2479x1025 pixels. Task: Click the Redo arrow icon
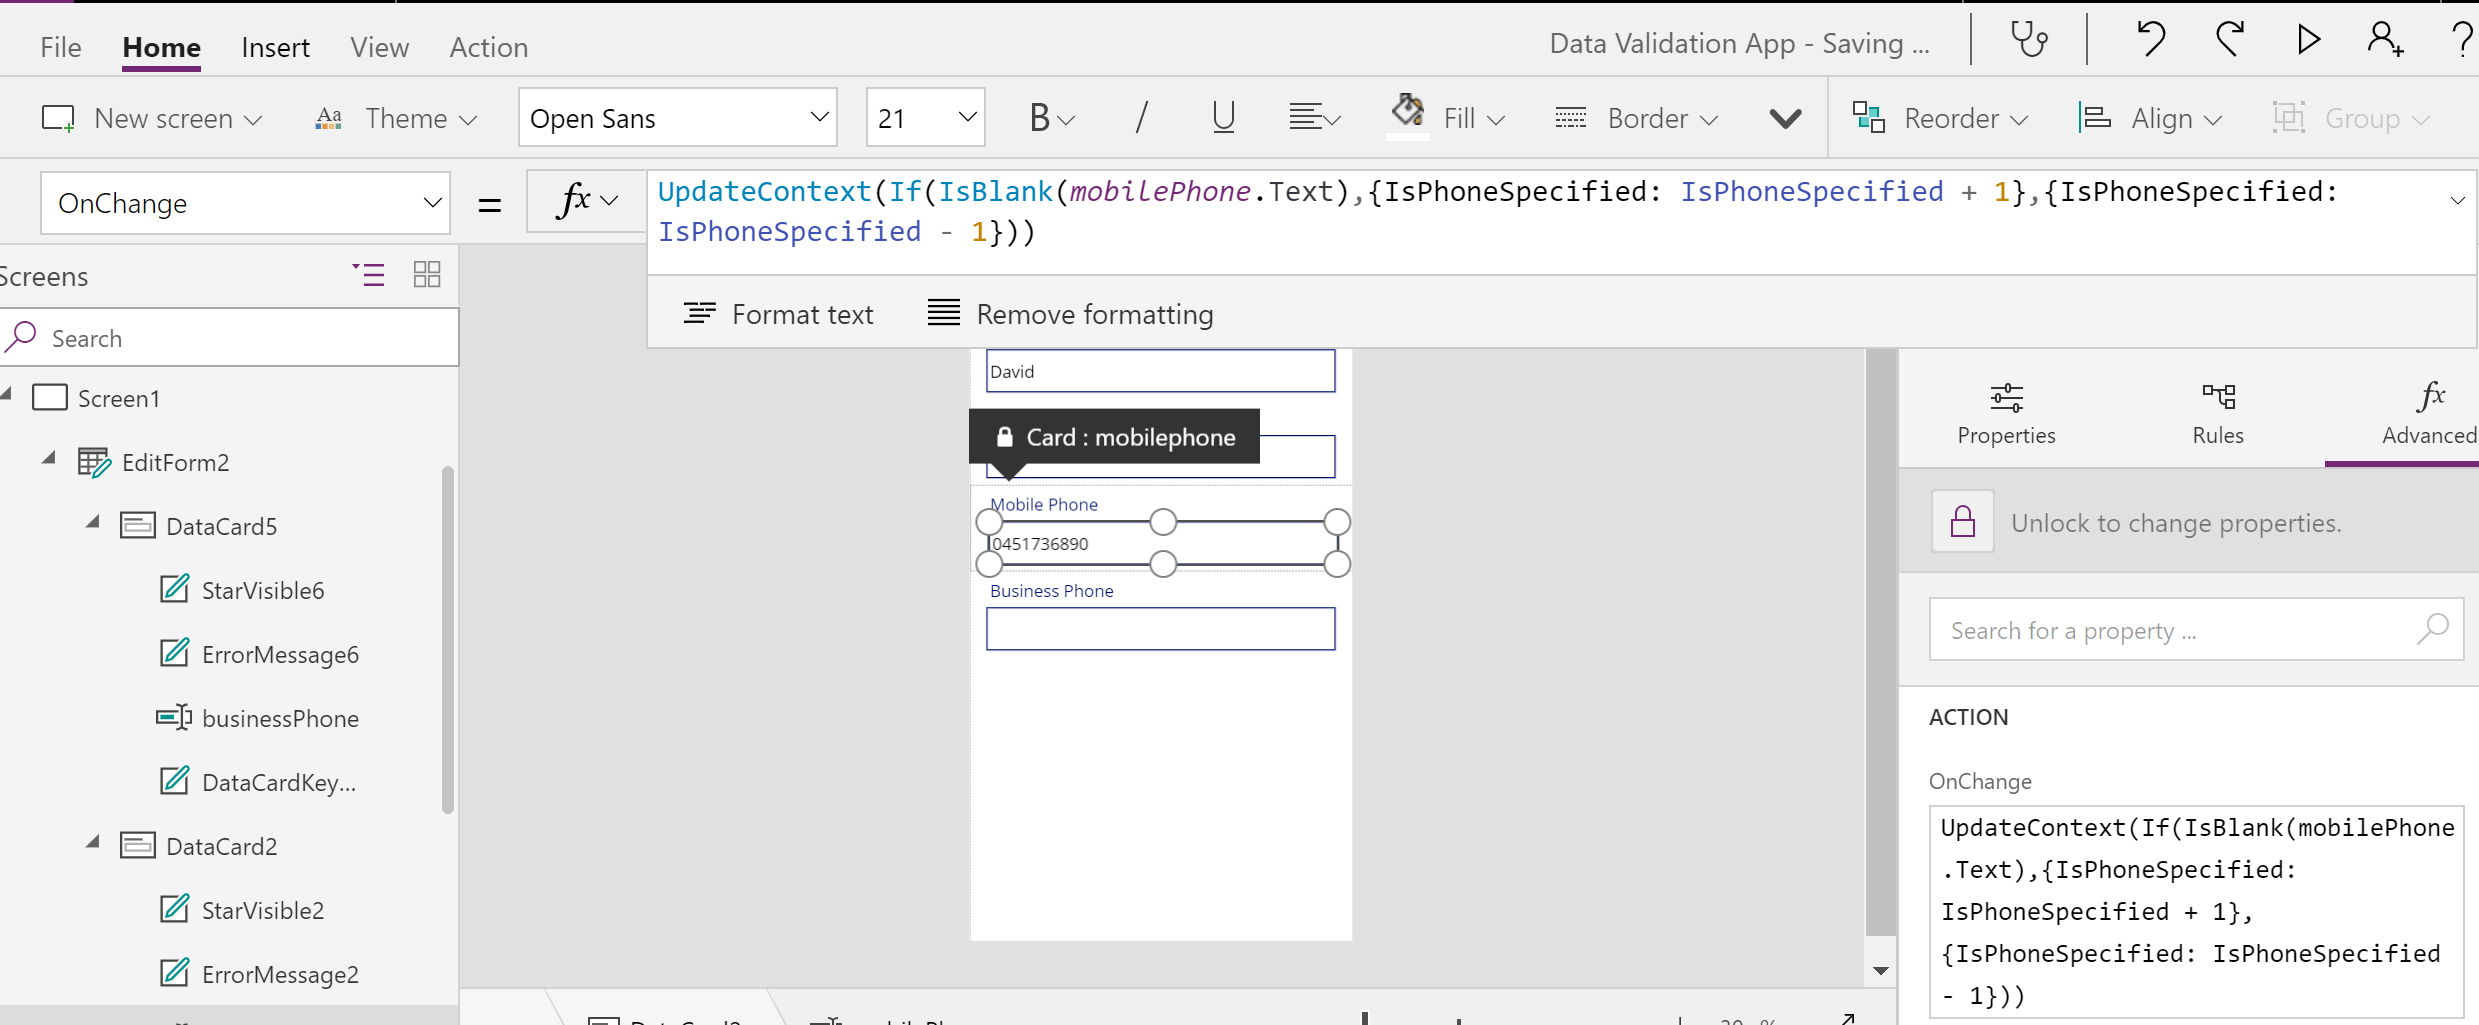2229,40
